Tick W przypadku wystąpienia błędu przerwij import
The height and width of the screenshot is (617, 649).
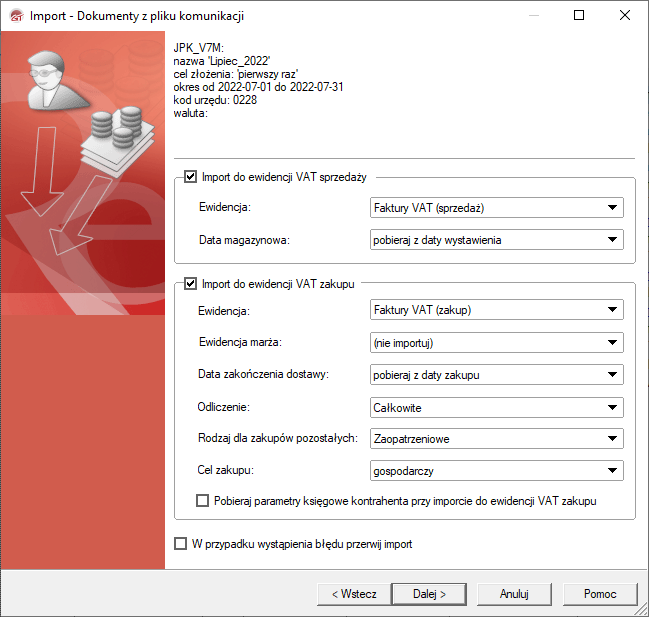[180, 543]
